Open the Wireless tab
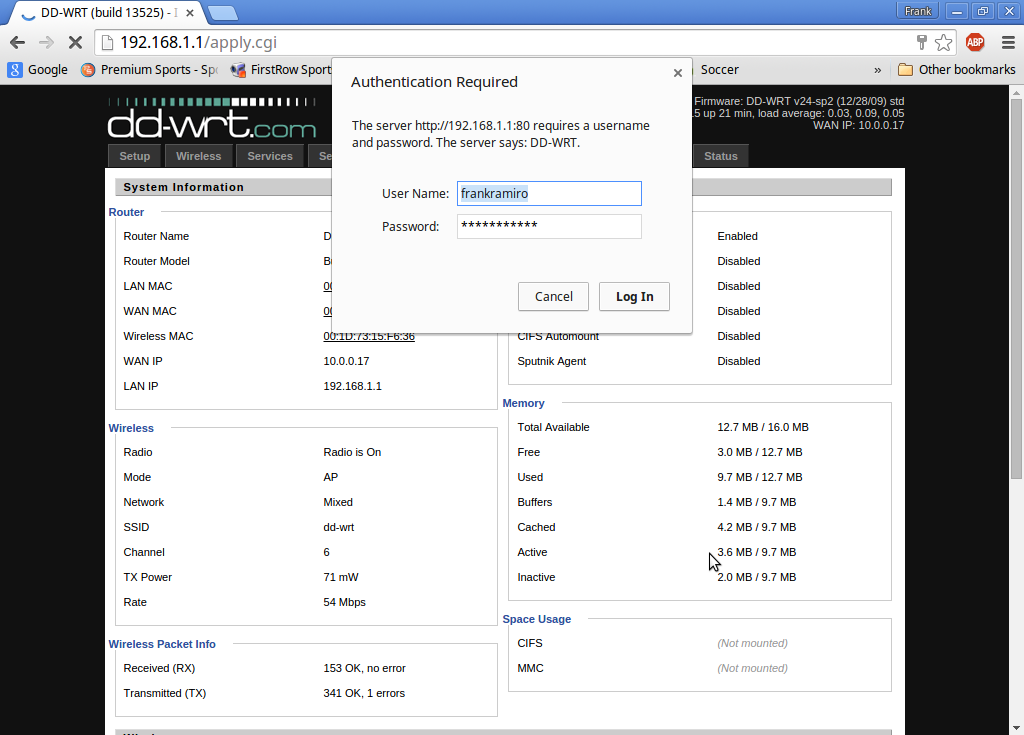This screenshot has height=735, width=1024. point(199,156)
